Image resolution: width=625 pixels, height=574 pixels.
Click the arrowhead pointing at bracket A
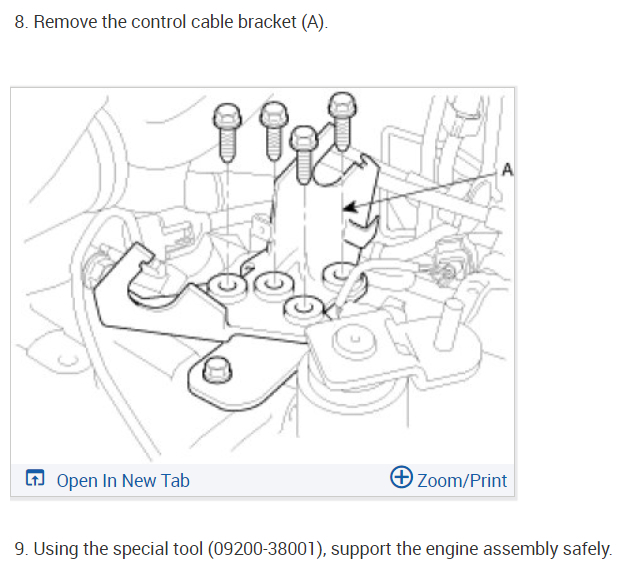point(350,207)
